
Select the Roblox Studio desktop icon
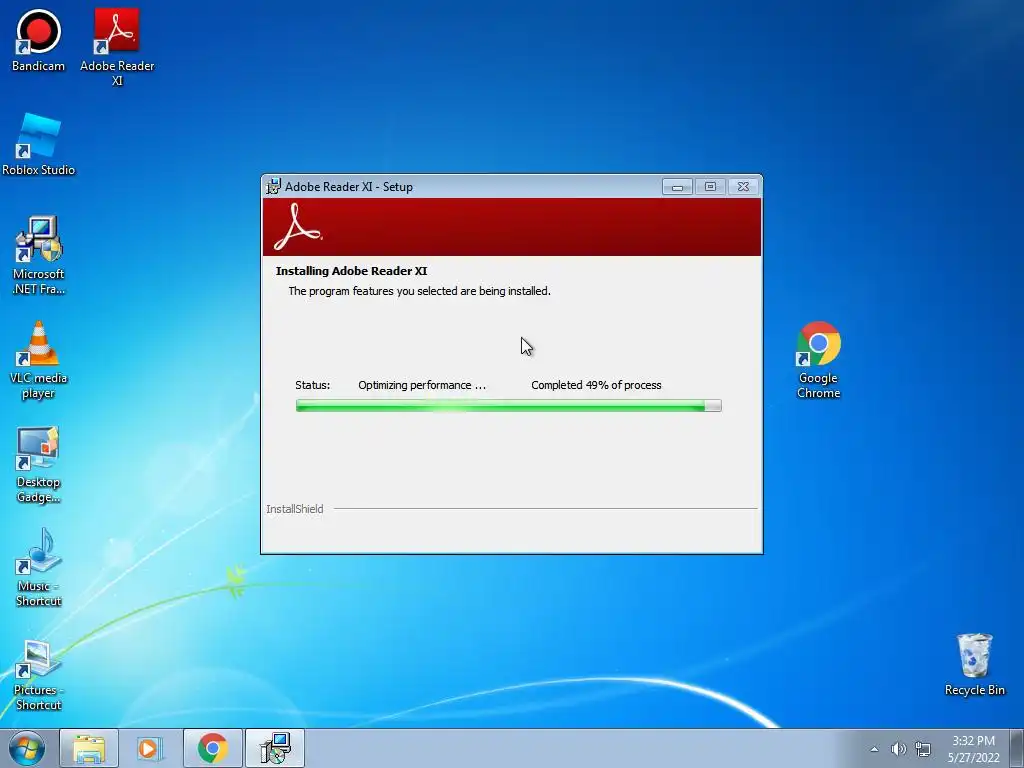coord(39,144)
